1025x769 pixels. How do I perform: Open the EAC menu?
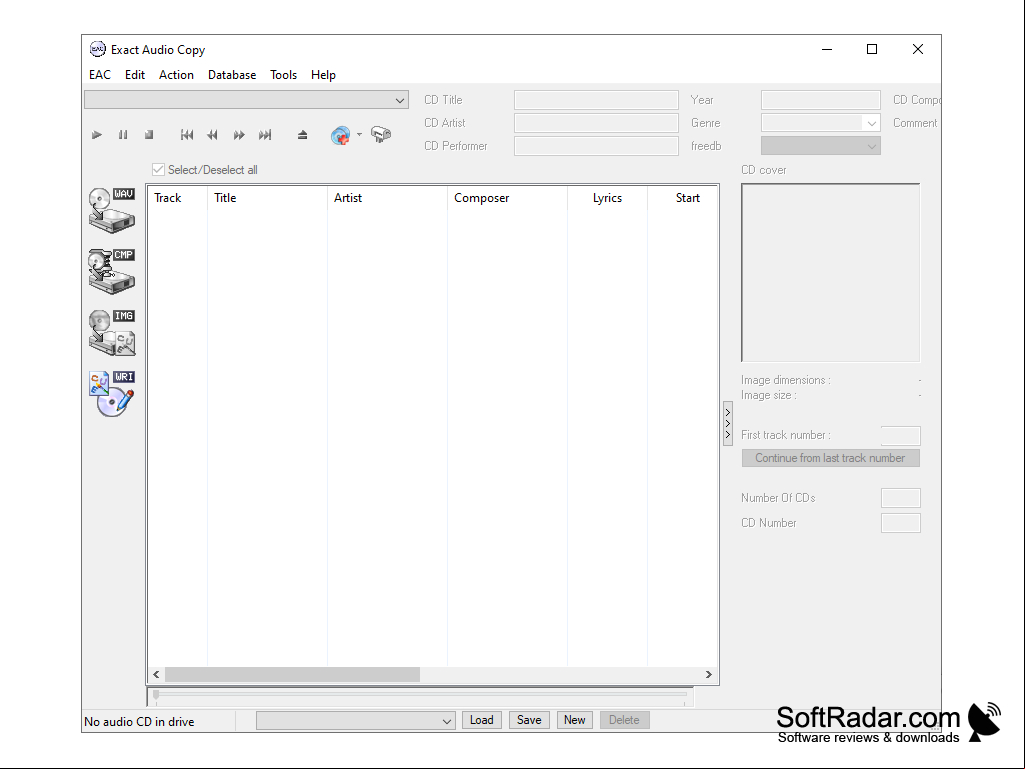coord(100,75)
